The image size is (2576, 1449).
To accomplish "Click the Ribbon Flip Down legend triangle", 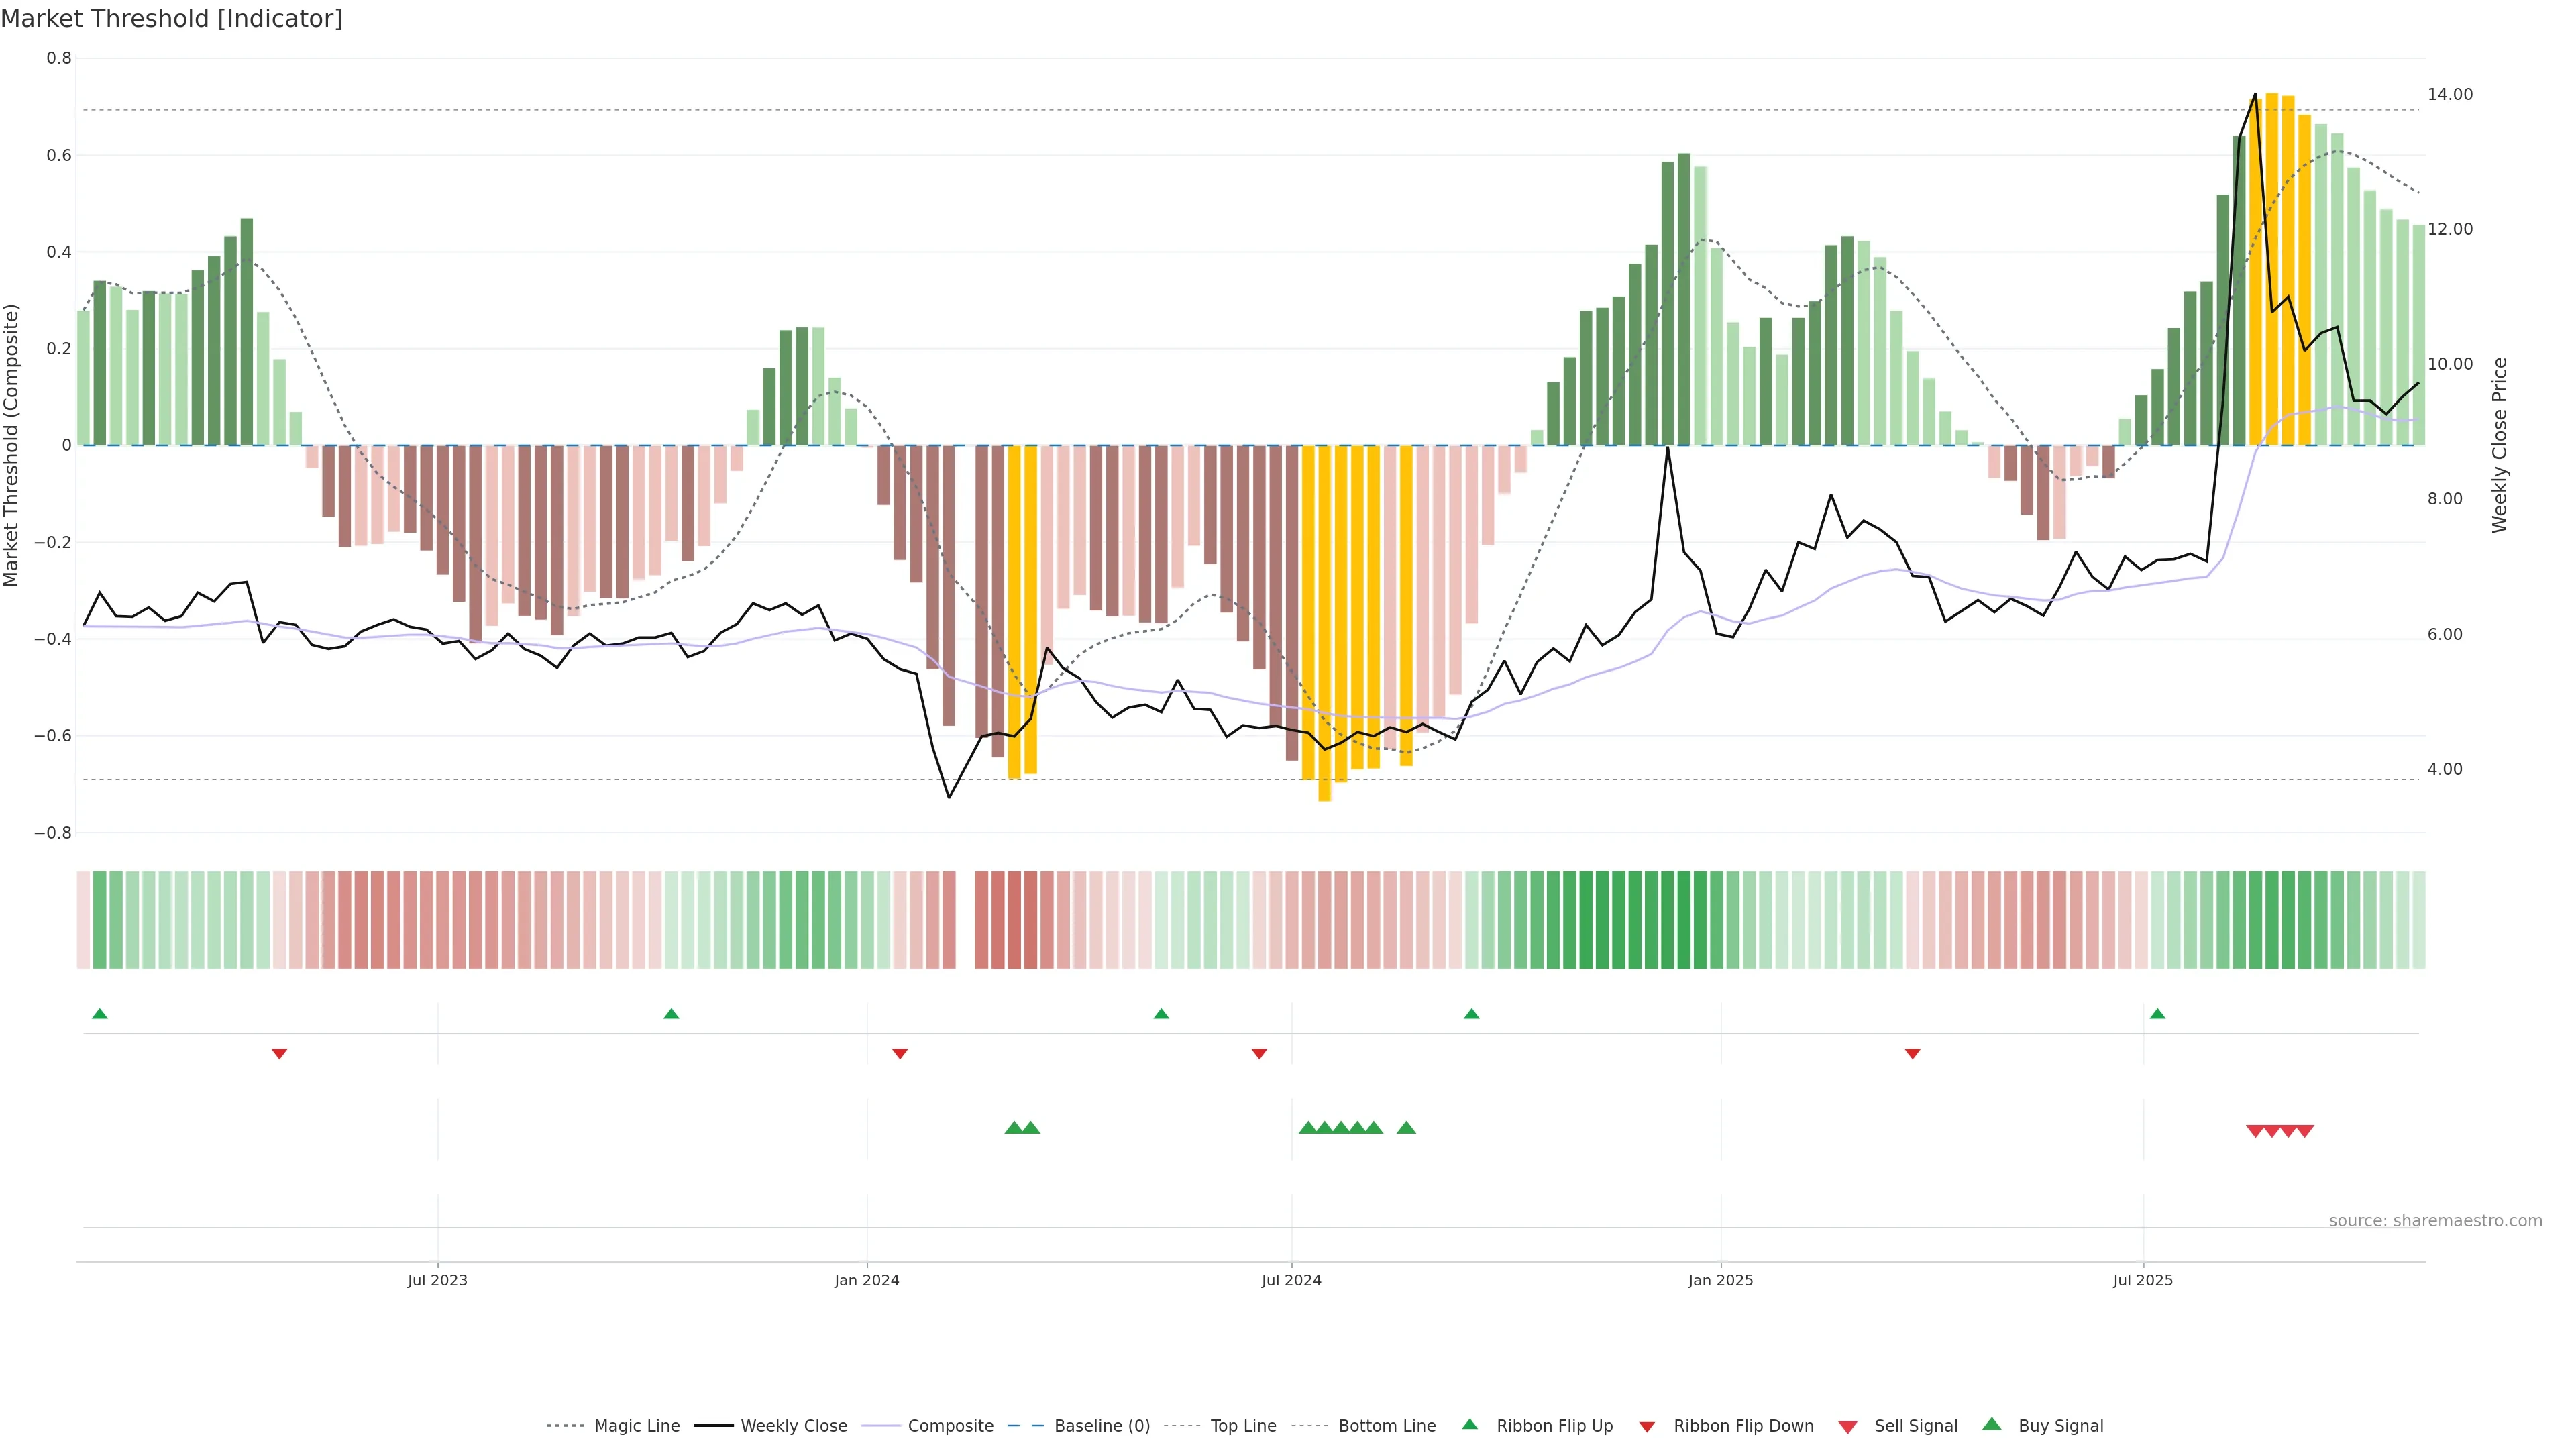I will tap(1647, 1426).
